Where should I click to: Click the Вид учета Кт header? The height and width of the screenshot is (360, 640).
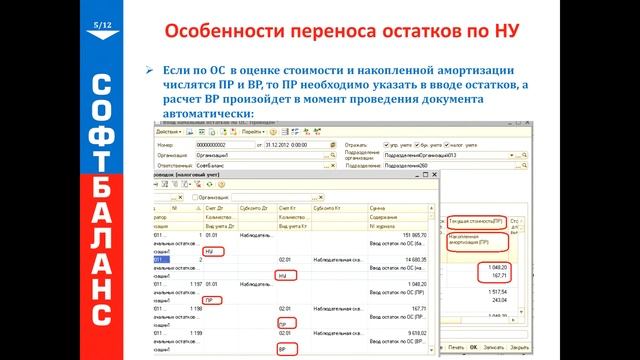click(x=294, y=226)
